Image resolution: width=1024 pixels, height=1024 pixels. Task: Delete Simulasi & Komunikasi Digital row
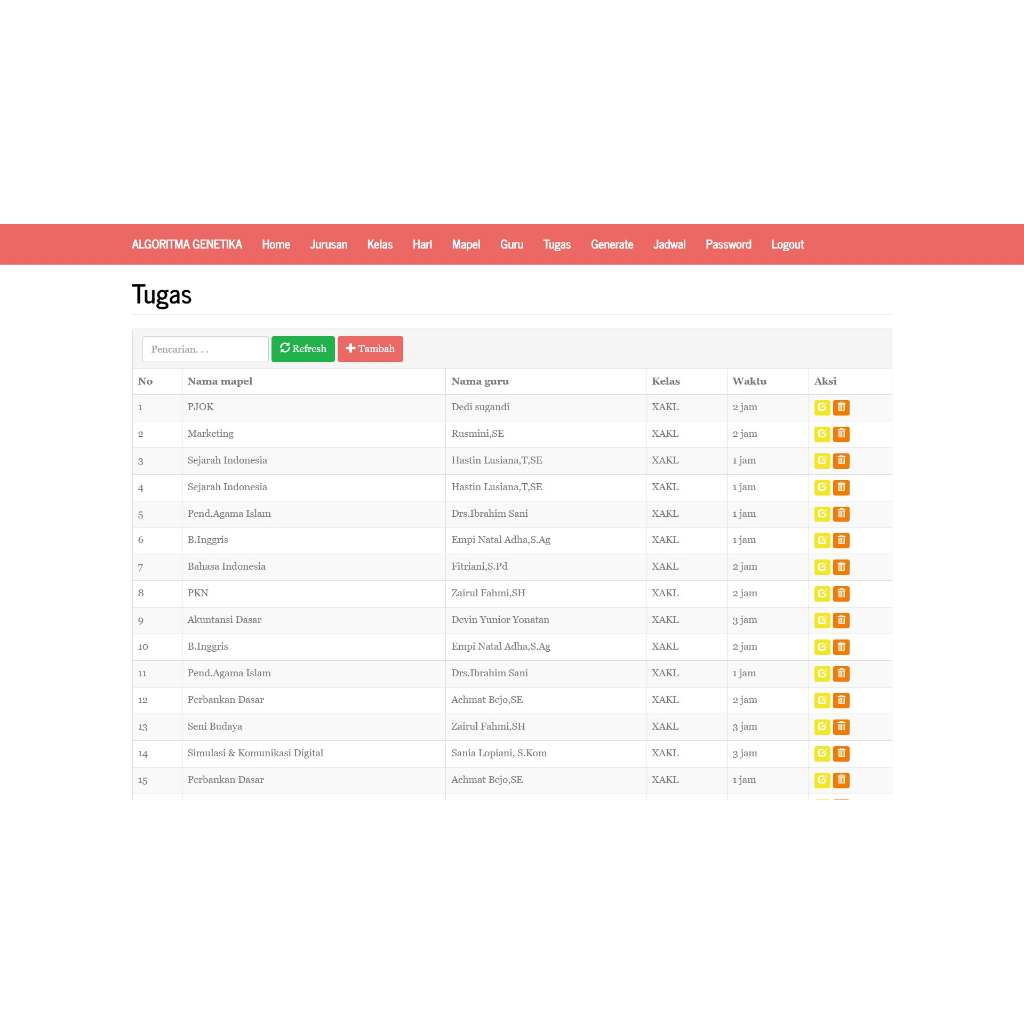[x=841, y=754]
